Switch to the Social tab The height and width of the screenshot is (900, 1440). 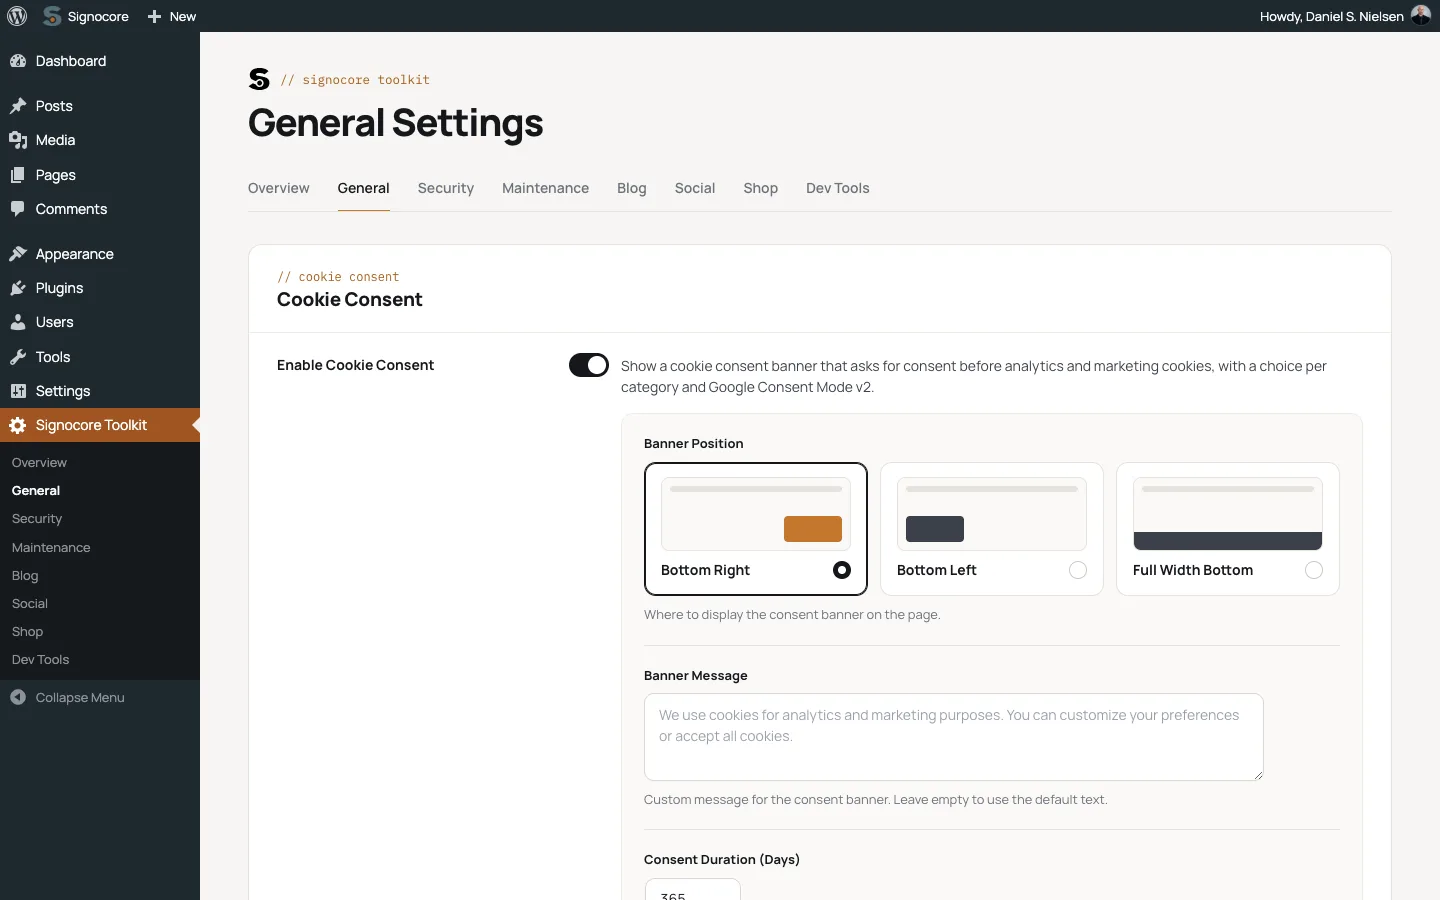[695, 188]
